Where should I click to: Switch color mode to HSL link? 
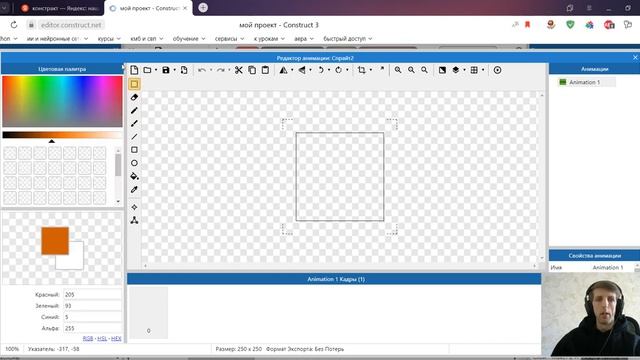tap(102, 338)
